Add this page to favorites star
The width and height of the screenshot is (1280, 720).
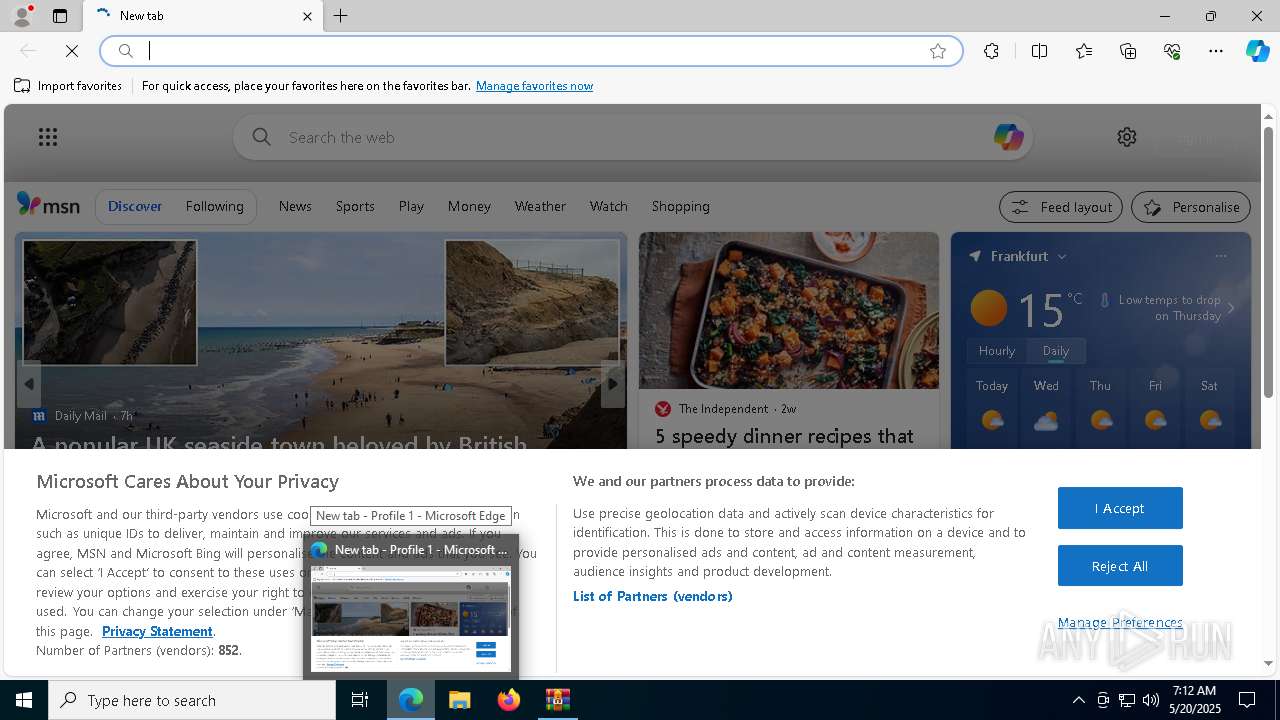tap(938, 51)
